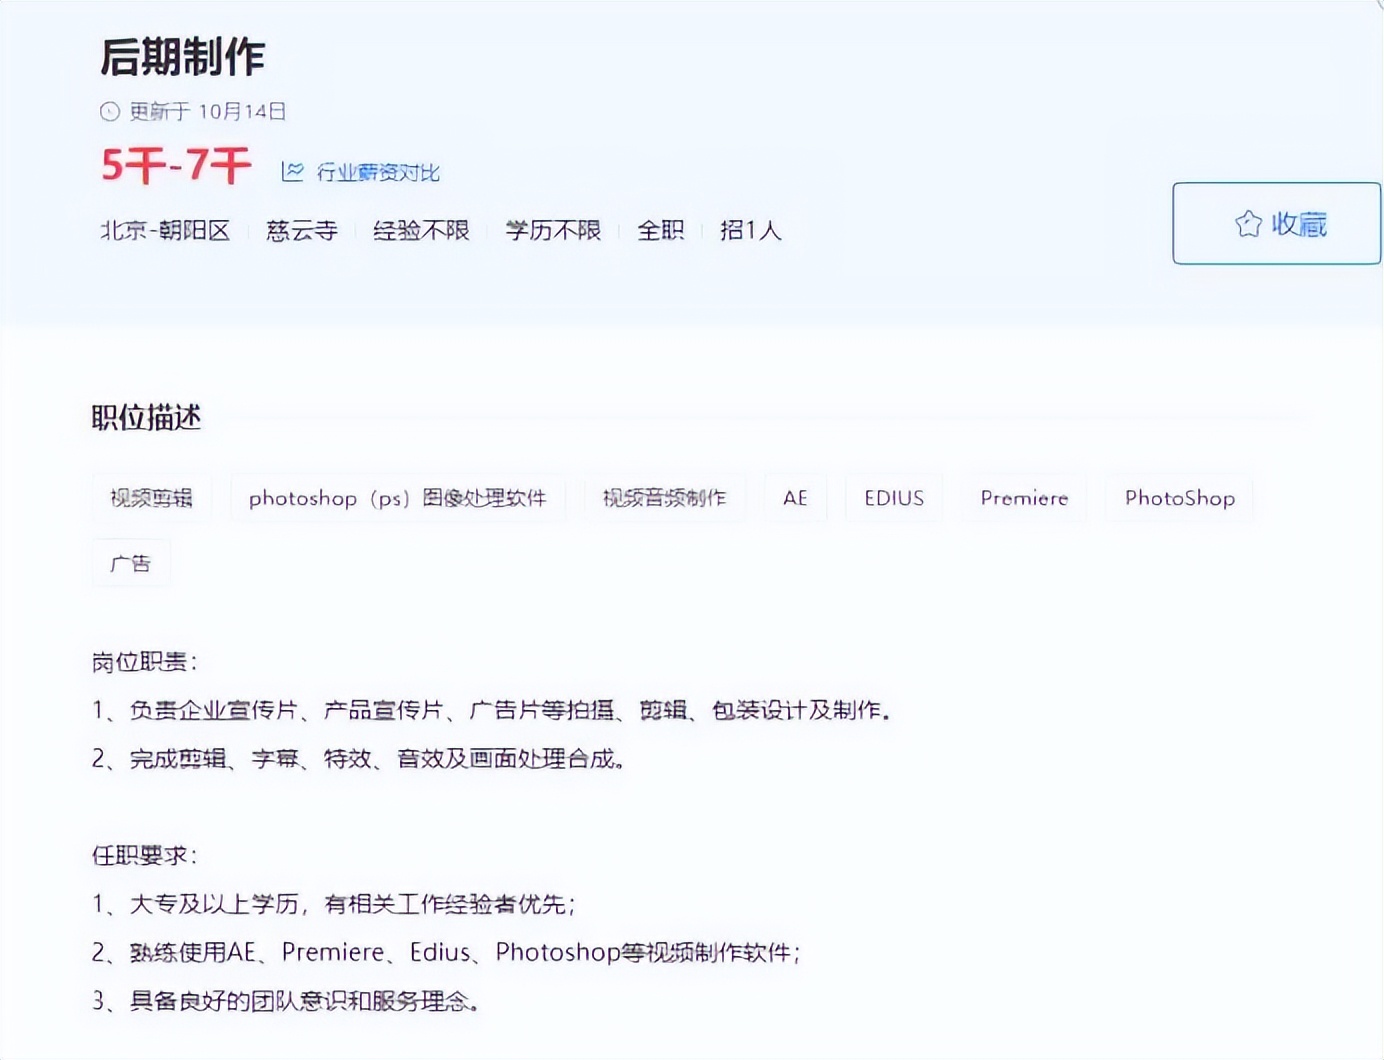The width and height of the screenshot is (1384, 1060).
Task: Select the PhotoShop skill tag
Action: click(1178, 497)
